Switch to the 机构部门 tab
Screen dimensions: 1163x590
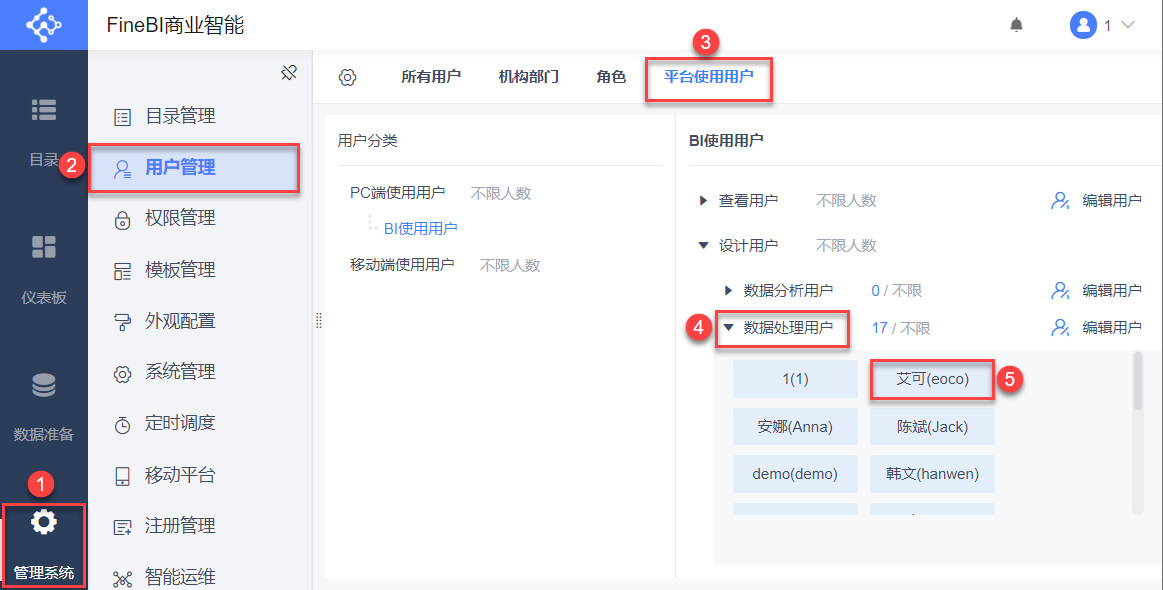tap(528, 76)
